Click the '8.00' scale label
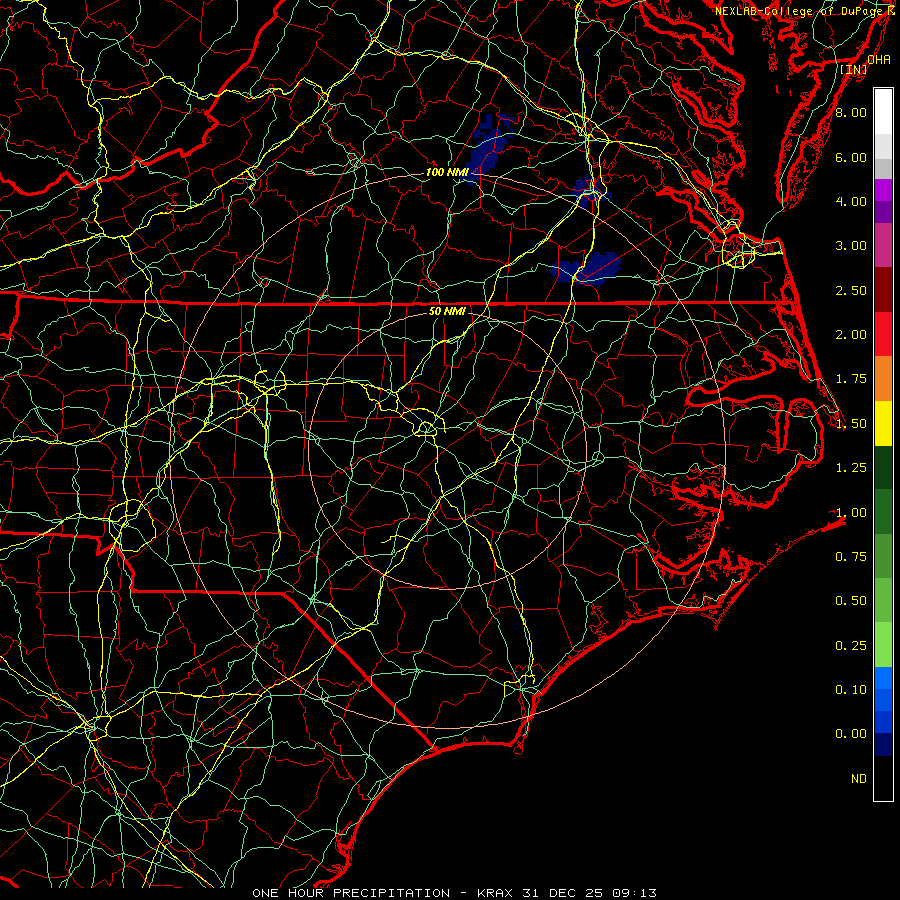 (x=851, y=112)
